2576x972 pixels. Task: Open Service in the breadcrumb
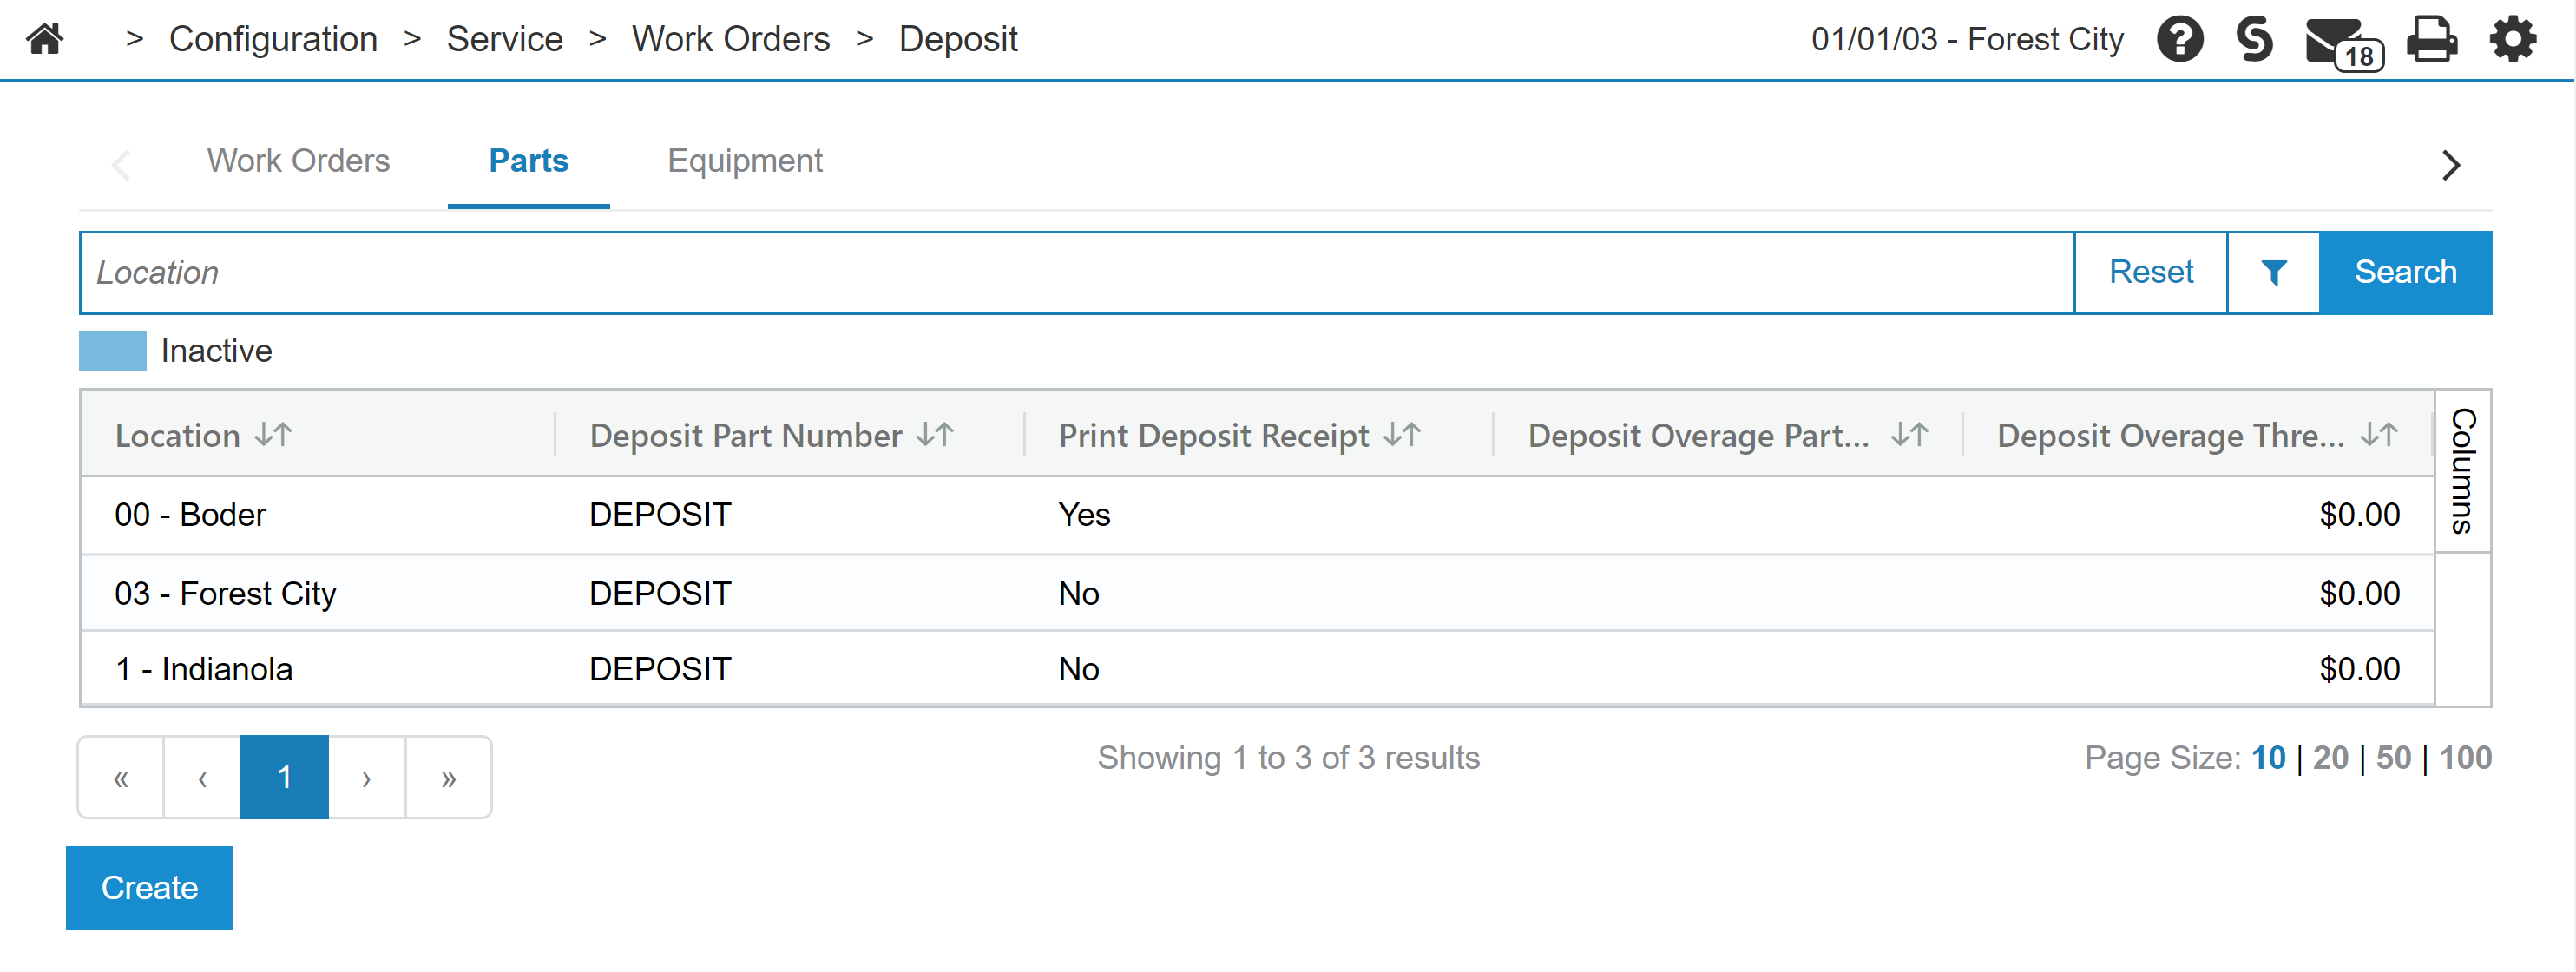click(x=505, y=39)
